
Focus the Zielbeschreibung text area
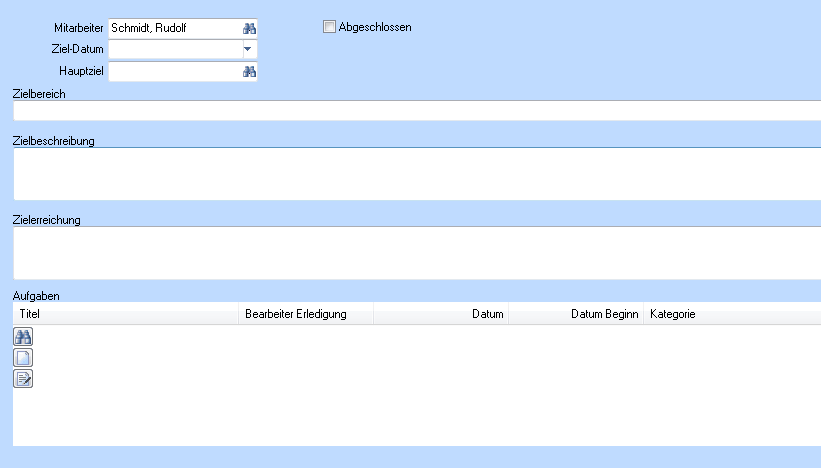tap(417, 174)
